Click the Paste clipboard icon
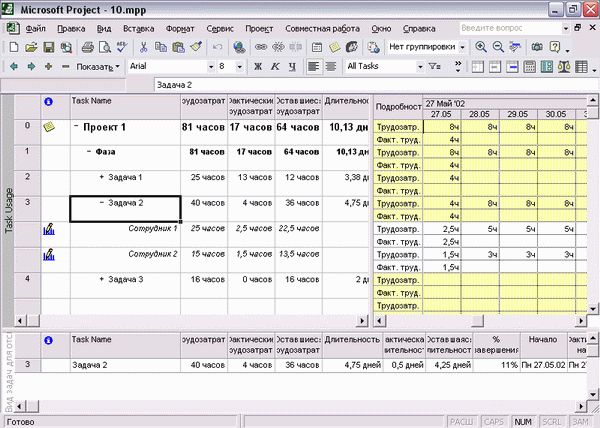Viewport: 600px width, 428px height. (178, 47)
